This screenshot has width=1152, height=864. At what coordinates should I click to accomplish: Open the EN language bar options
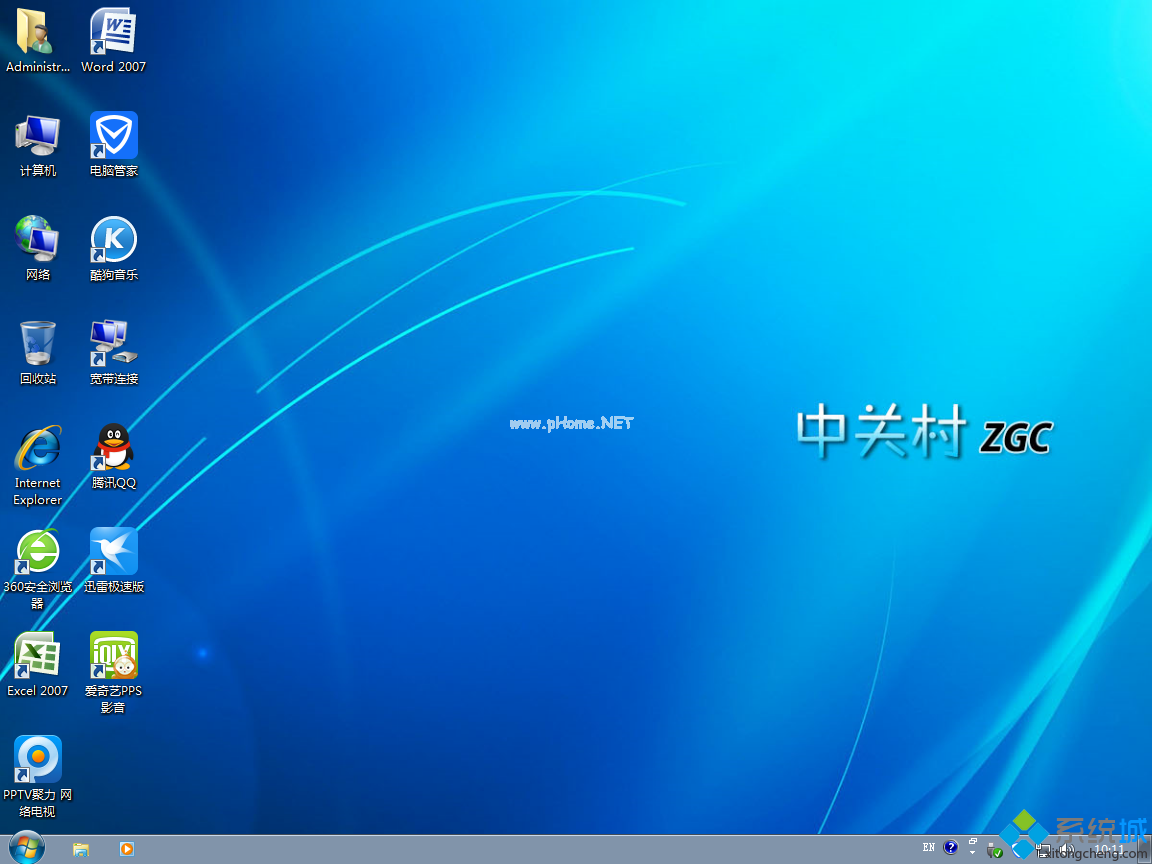(929, 847)
